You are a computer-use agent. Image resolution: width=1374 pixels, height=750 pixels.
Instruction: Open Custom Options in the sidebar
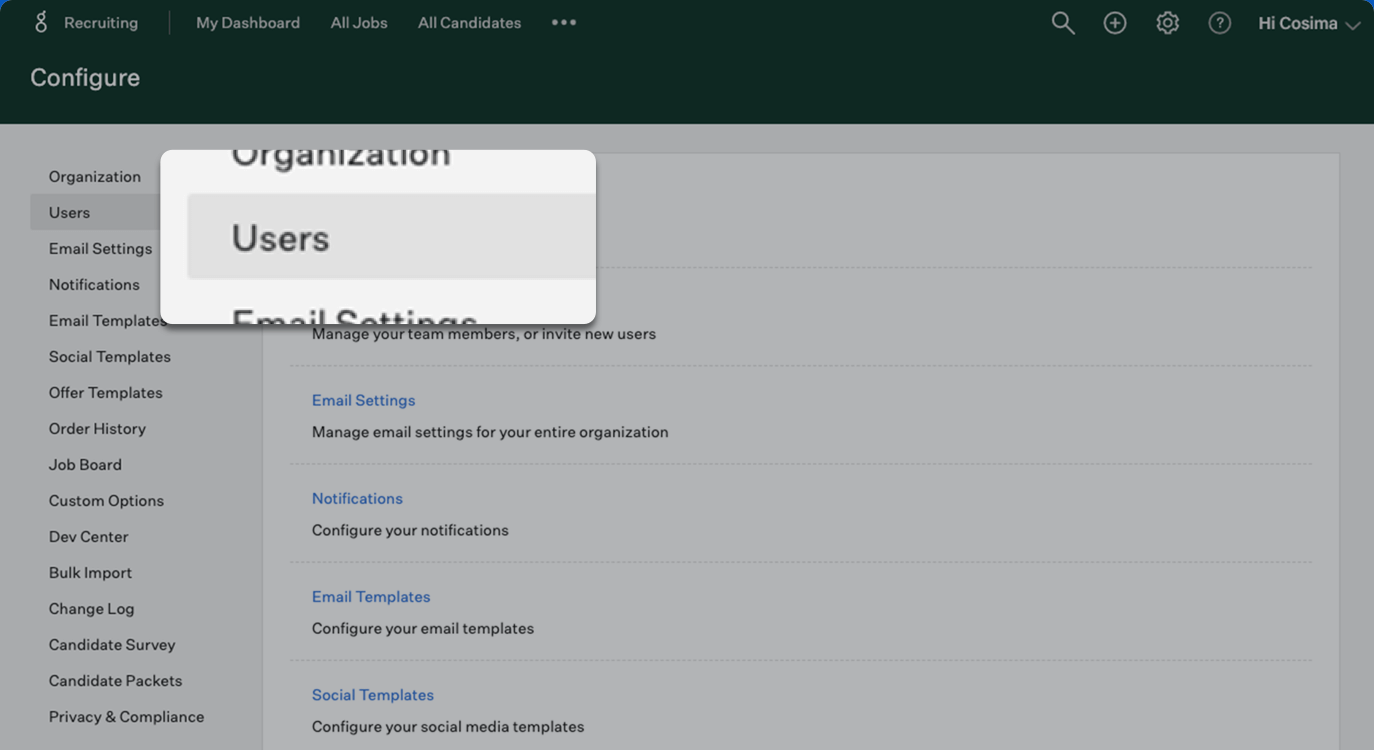pos(106,500)
